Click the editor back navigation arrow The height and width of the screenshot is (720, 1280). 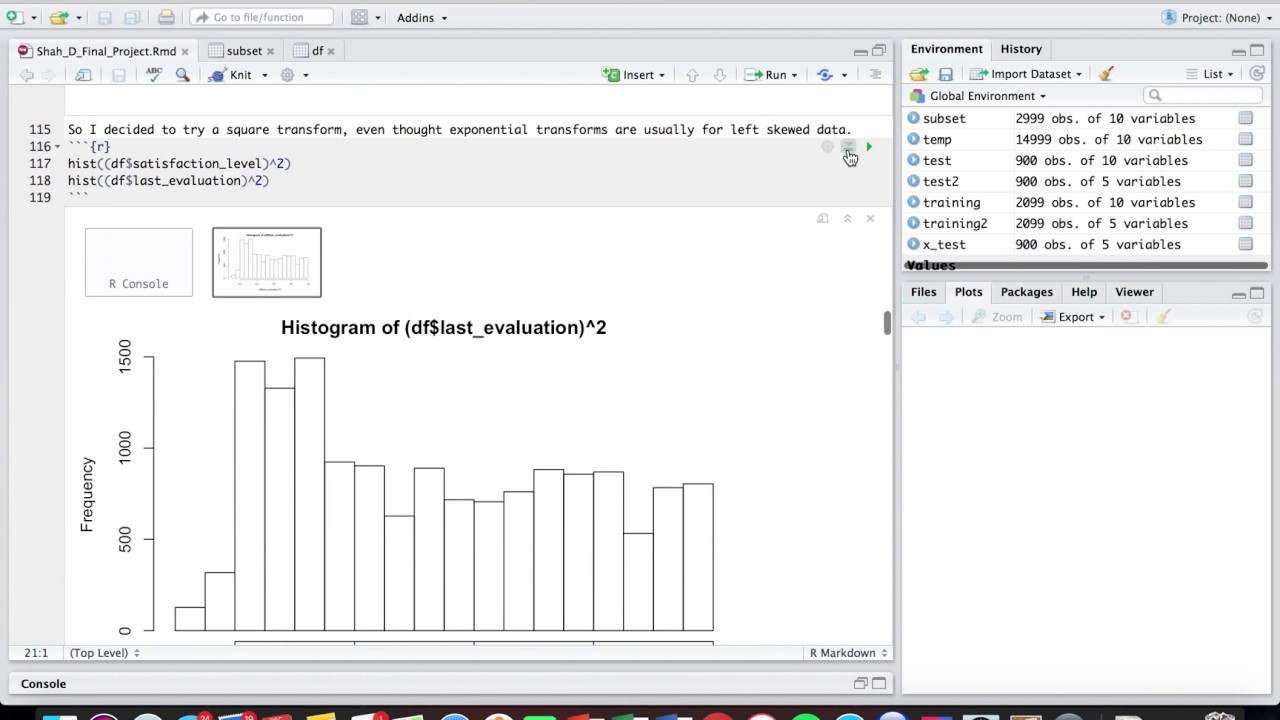click(27, 75)
